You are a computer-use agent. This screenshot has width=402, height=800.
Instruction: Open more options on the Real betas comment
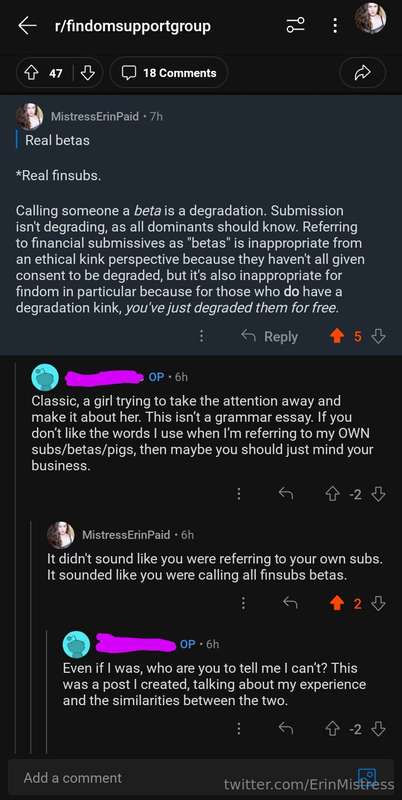coord(202,337)
